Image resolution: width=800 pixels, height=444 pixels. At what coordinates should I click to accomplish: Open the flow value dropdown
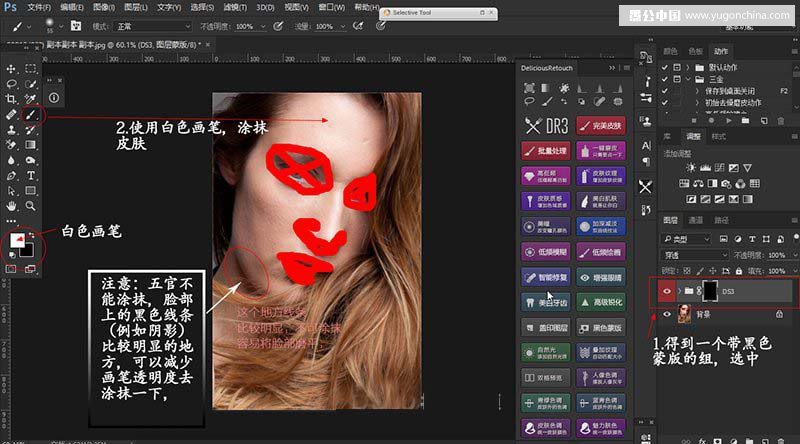click(343, 27)
